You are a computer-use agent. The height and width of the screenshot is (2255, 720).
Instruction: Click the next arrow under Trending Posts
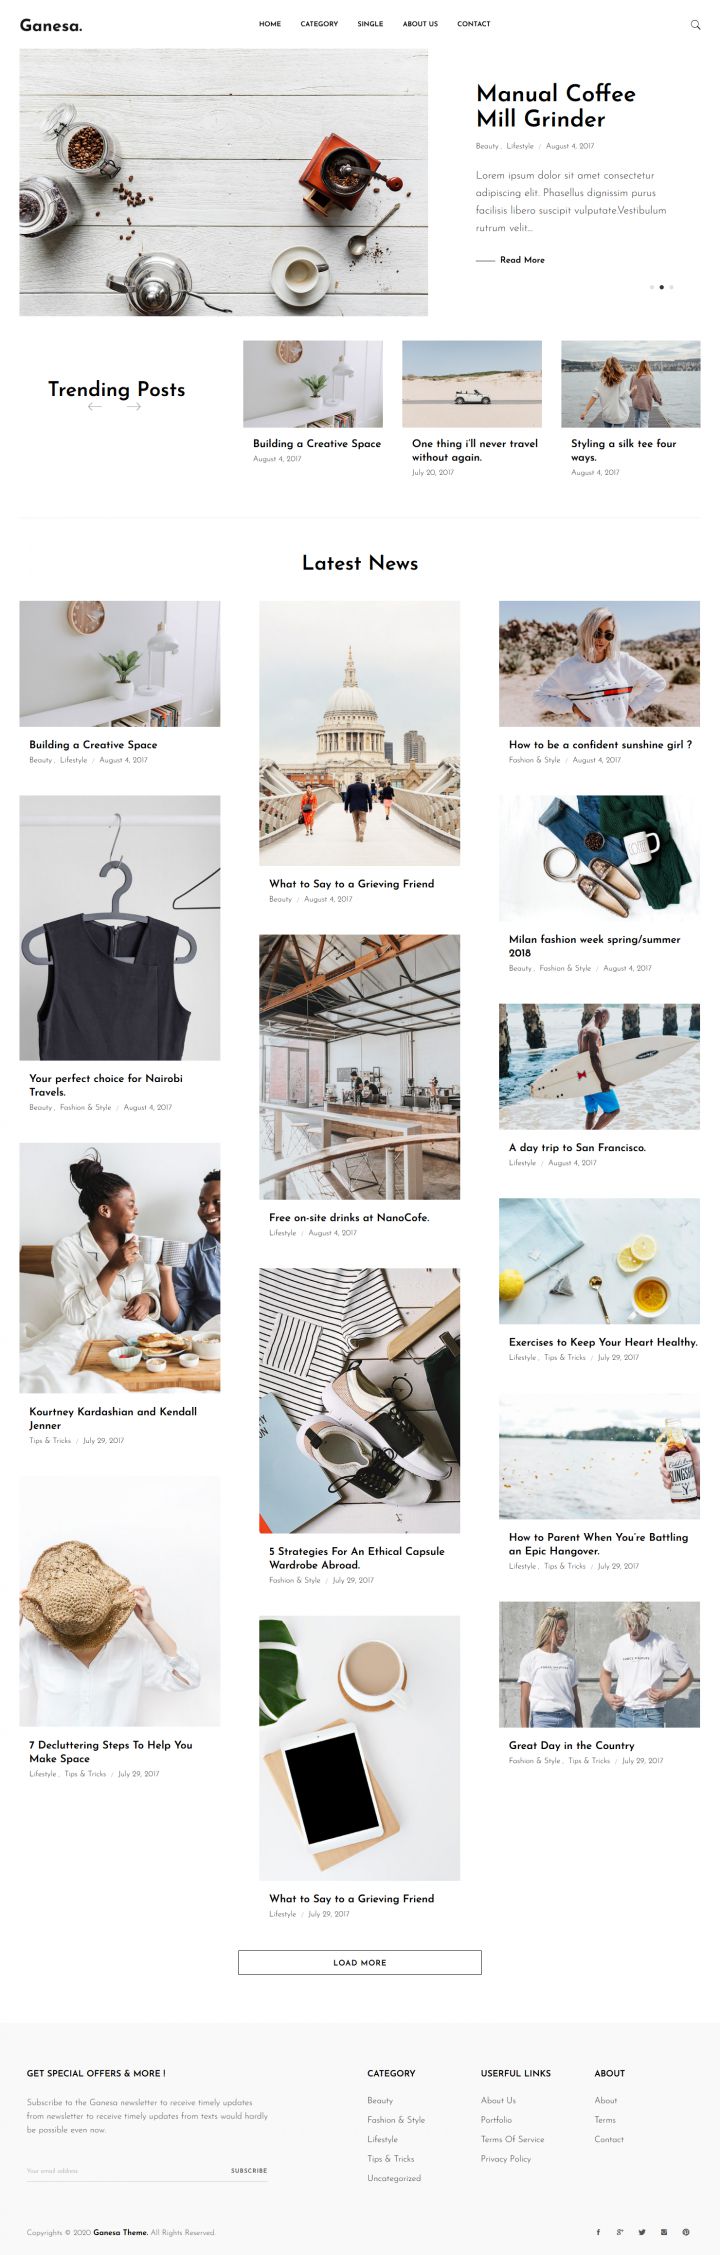pyautogui.click(x=134, y=407)
